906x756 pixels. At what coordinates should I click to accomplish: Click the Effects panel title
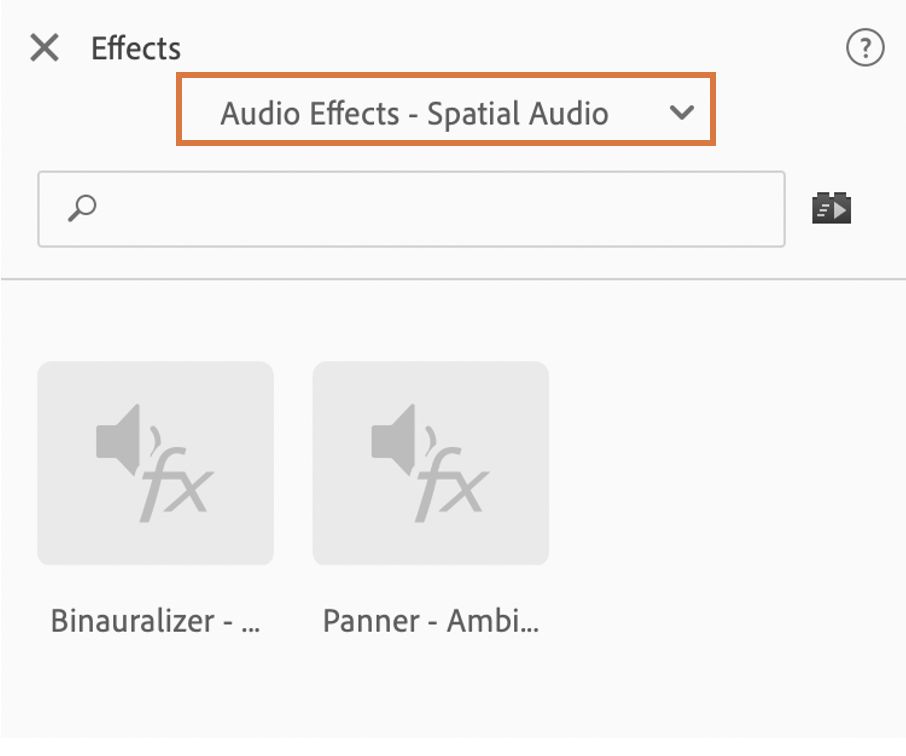136,48
